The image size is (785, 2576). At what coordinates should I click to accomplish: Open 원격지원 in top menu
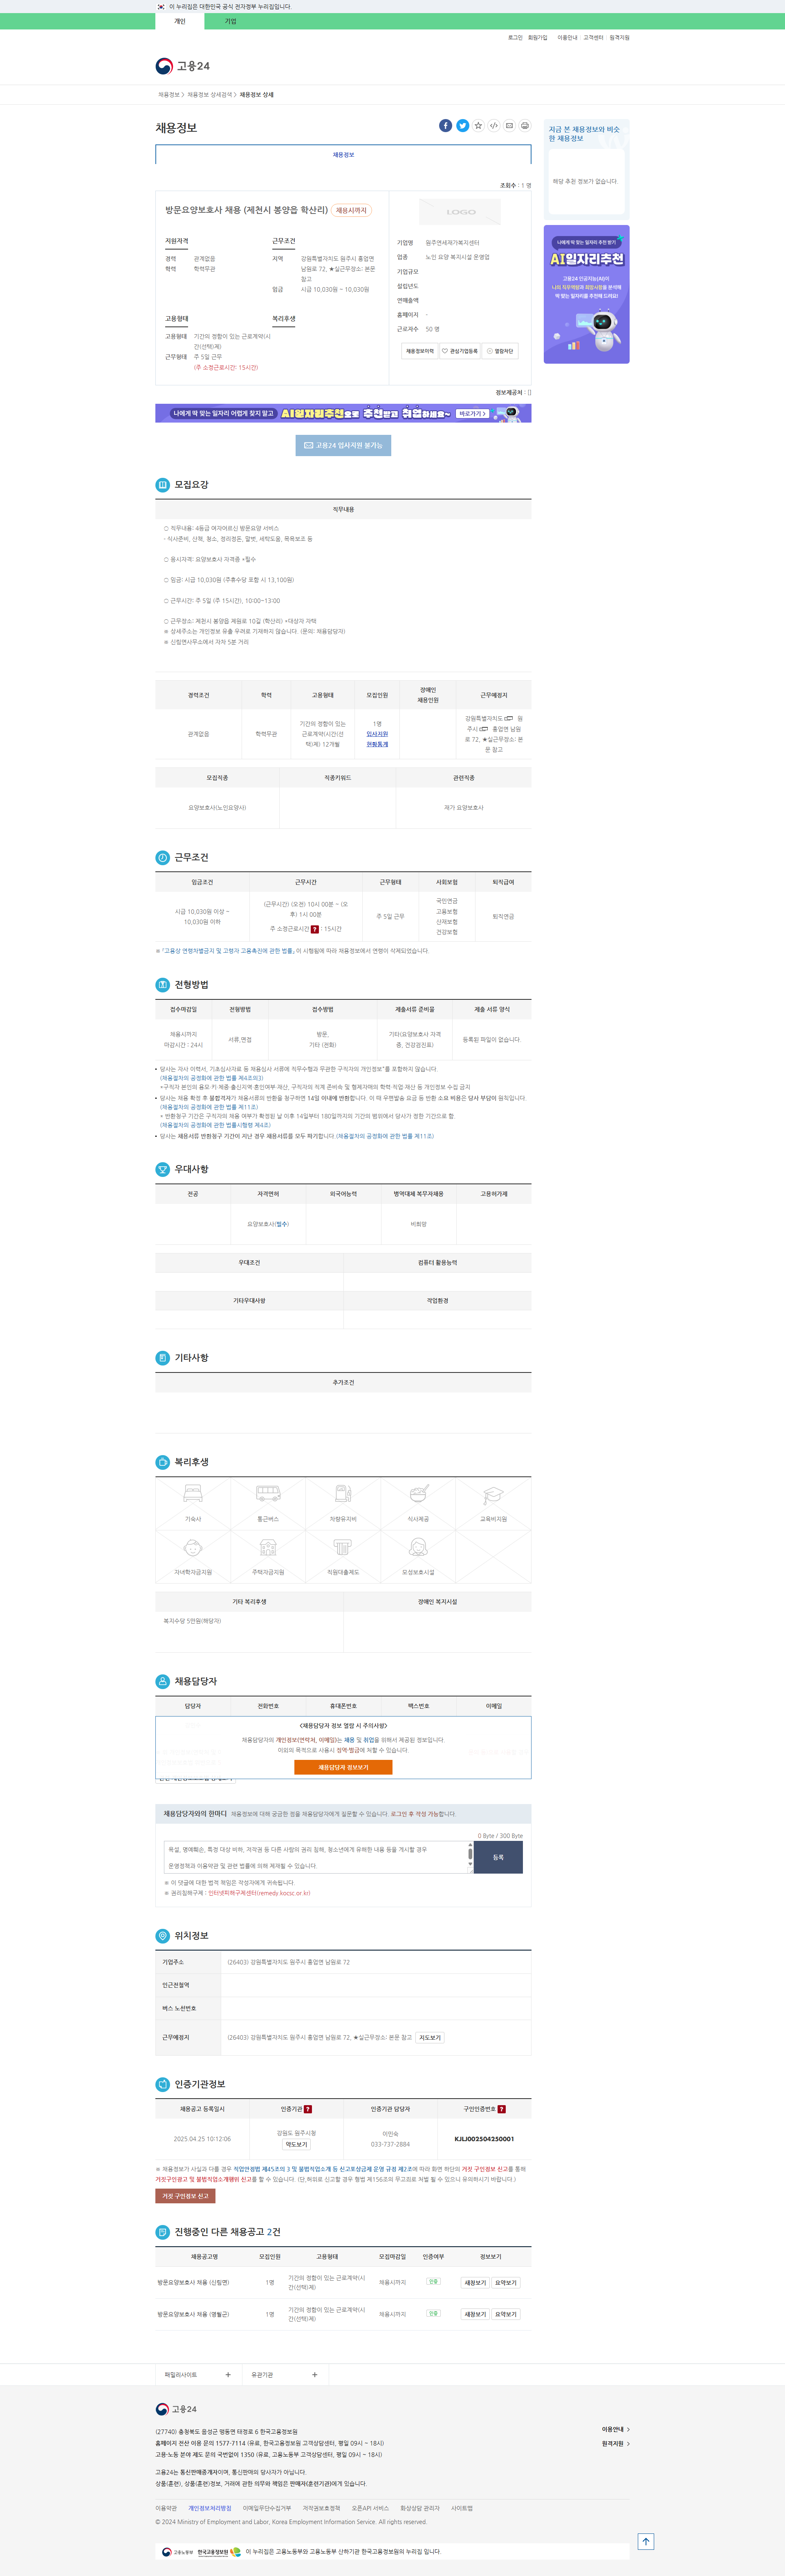(x=620, y=38)
